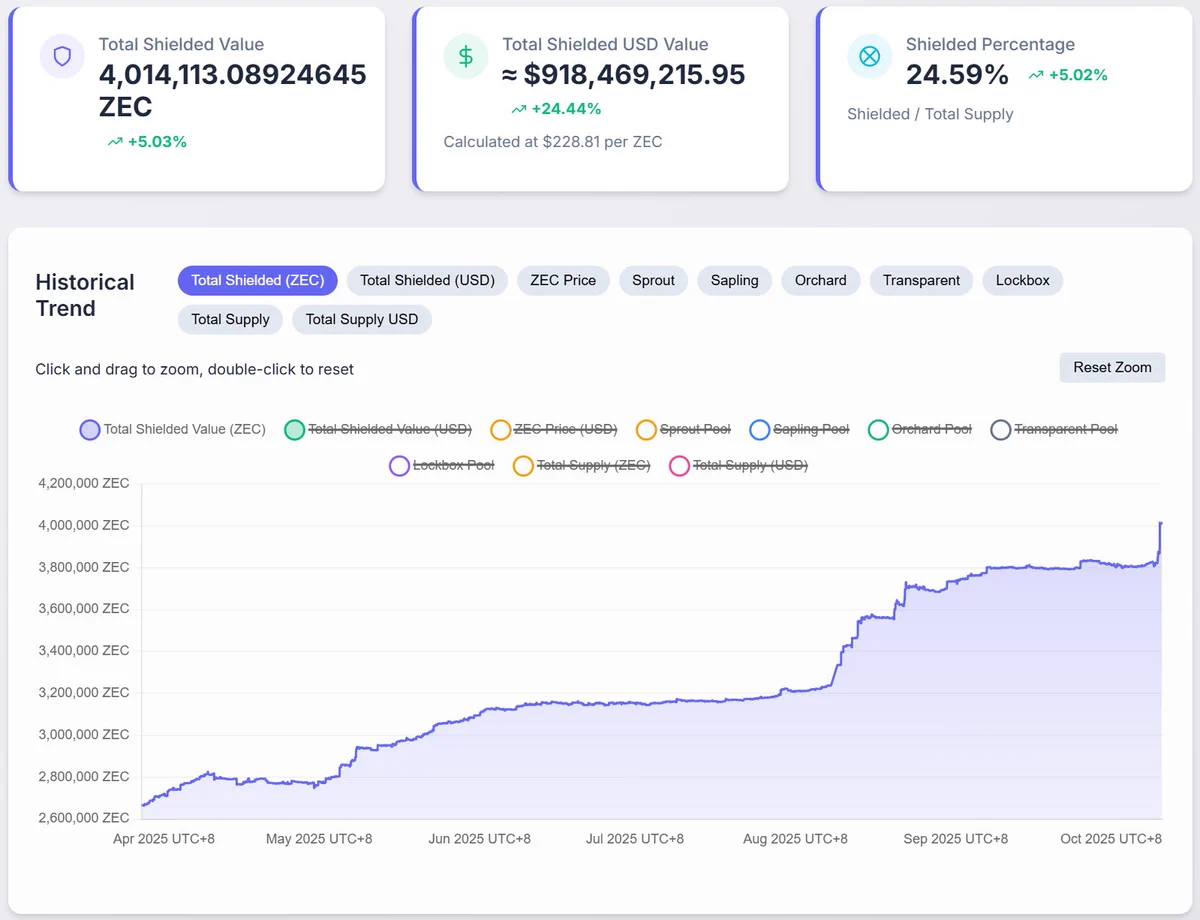Click the dollar sign icon on USD Value card
Screen dimensions: 1200x920
466,56
